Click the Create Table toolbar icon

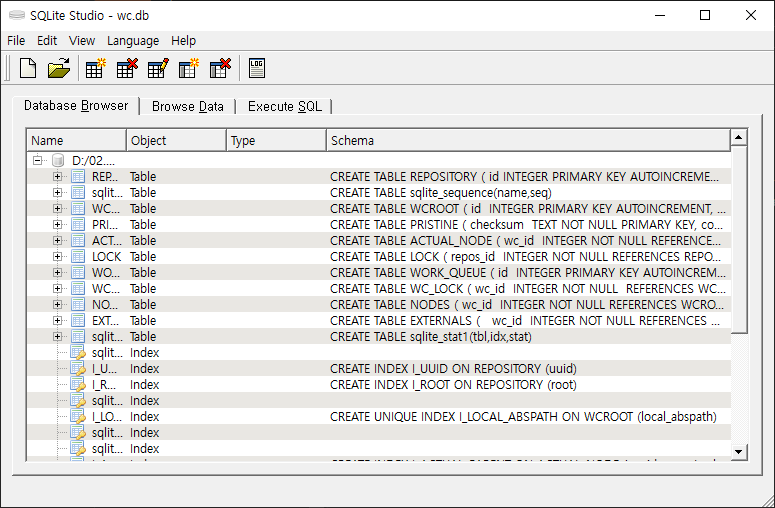coord(95,68)
